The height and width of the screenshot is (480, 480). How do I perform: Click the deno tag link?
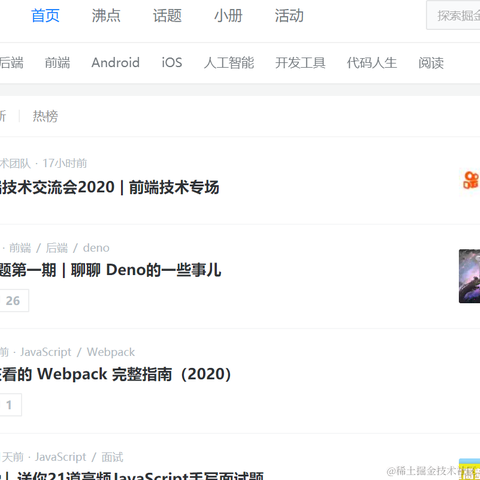96,248
